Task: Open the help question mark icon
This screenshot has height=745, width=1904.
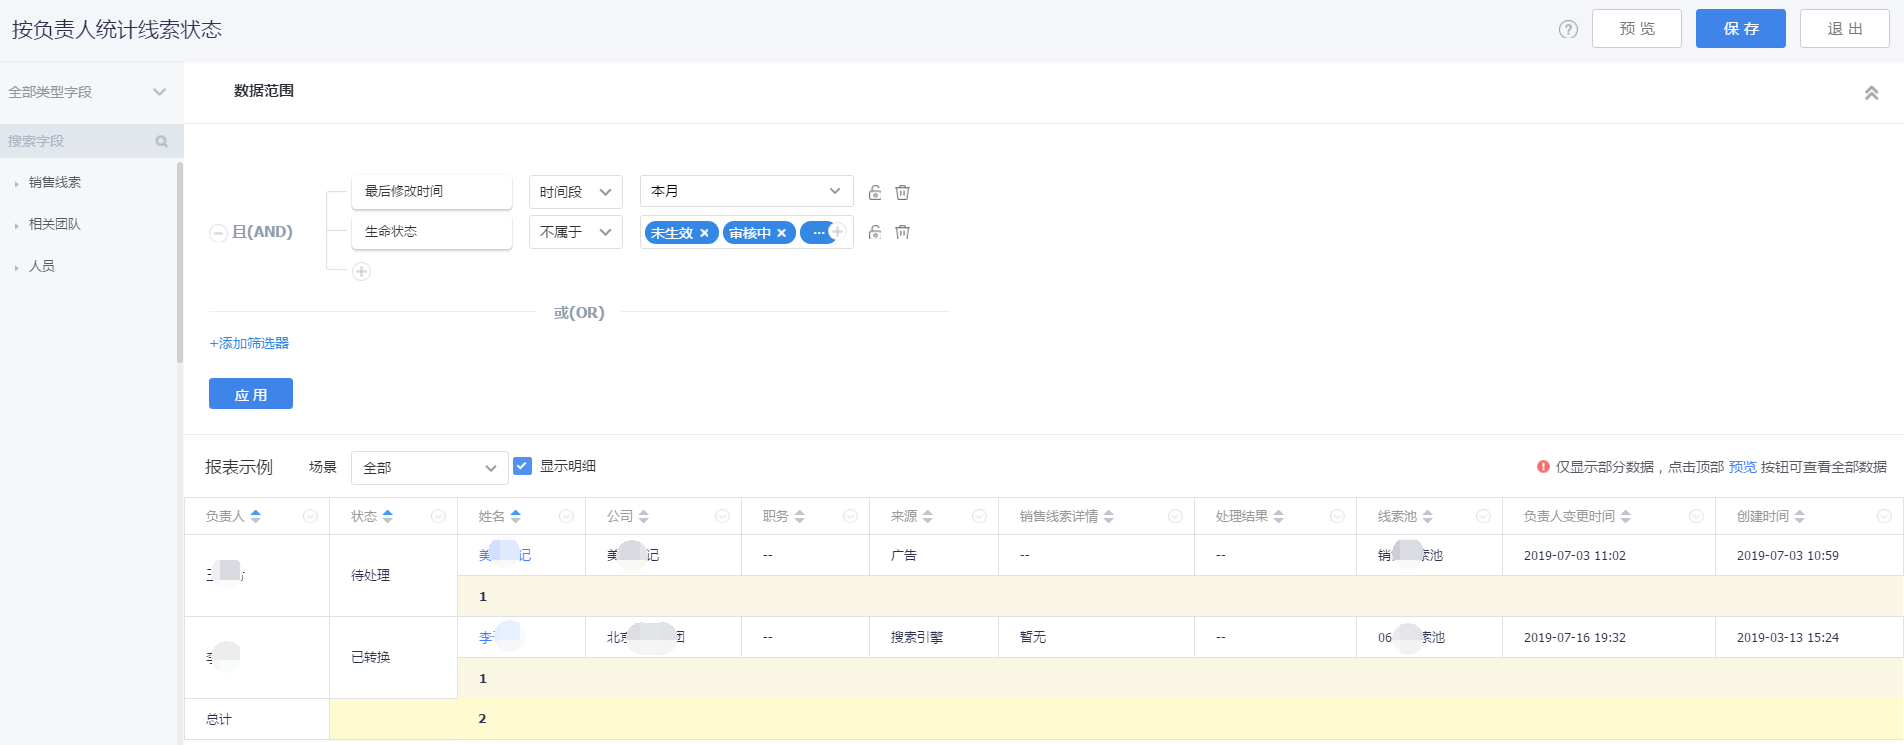Action: (x=1568, y=29)
